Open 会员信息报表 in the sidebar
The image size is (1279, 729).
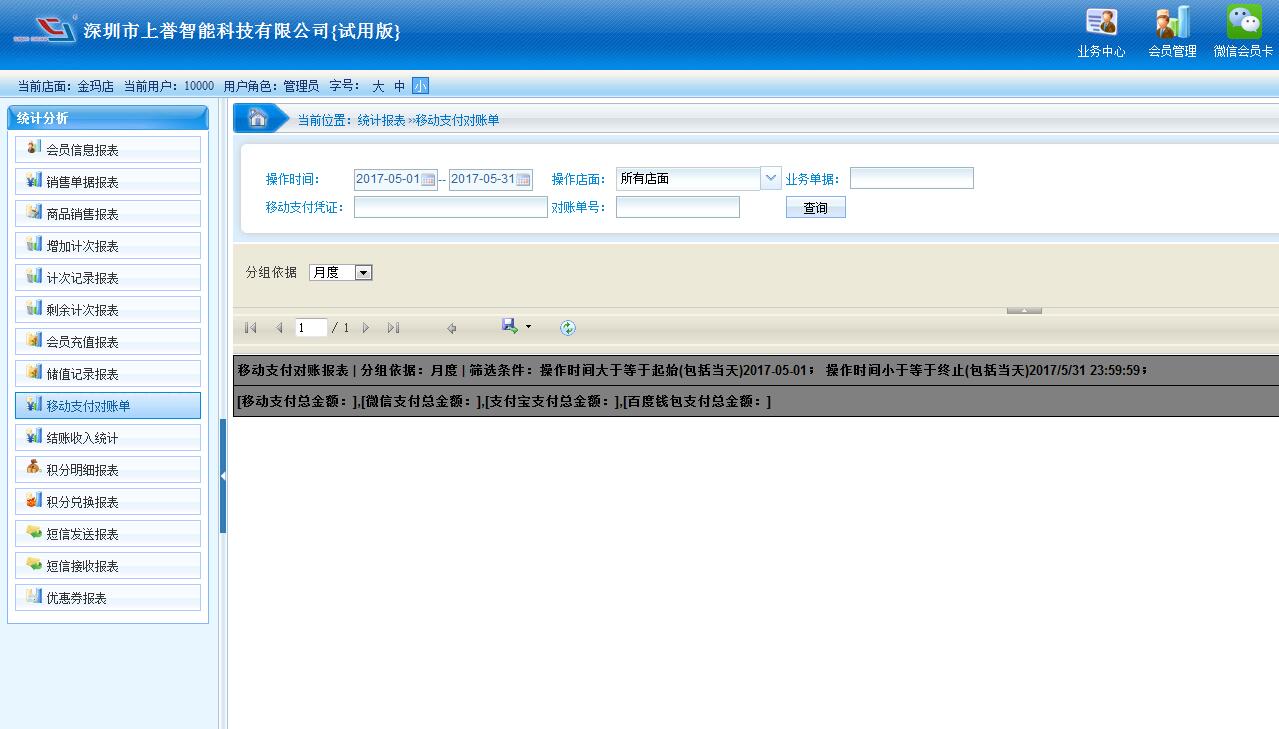tap(108, 150)
